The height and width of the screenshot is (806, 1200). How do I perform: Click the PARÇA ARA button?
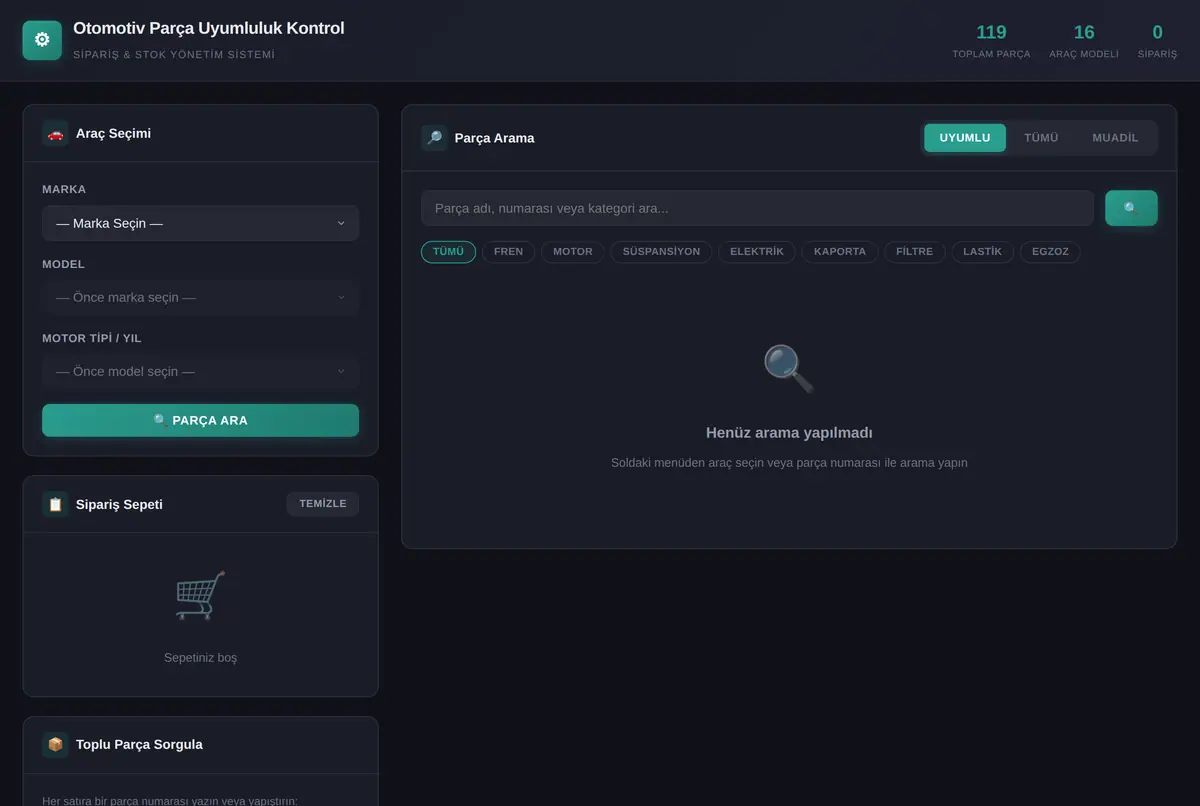point(200,420)
